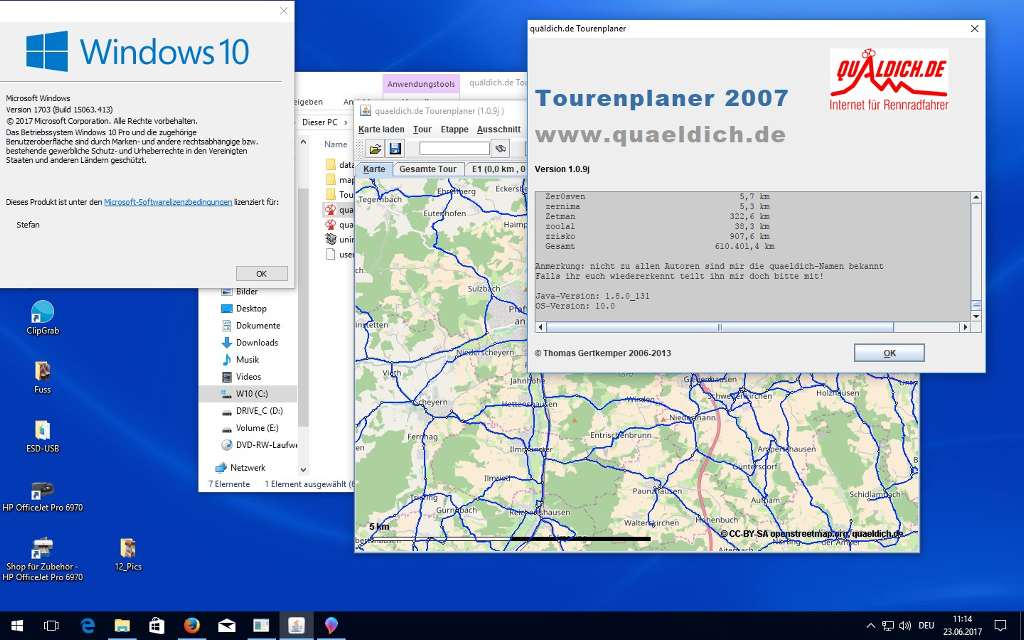Viewport: 1024px width, 640px height.
Task: Open the 12_Pics desktop folder
Action: click(127, 548)
